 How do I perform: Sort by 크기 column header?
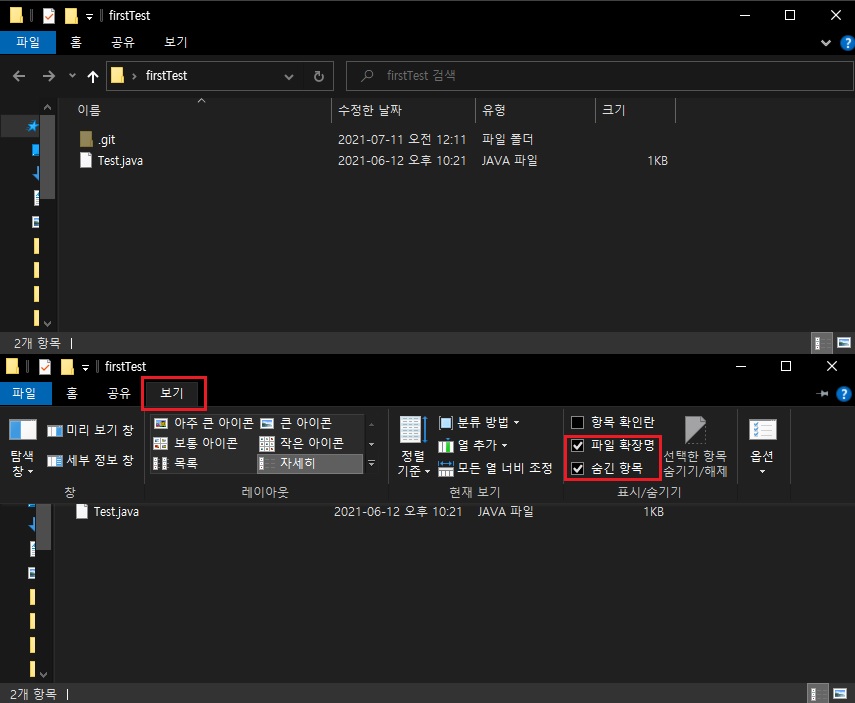[613, 110]
